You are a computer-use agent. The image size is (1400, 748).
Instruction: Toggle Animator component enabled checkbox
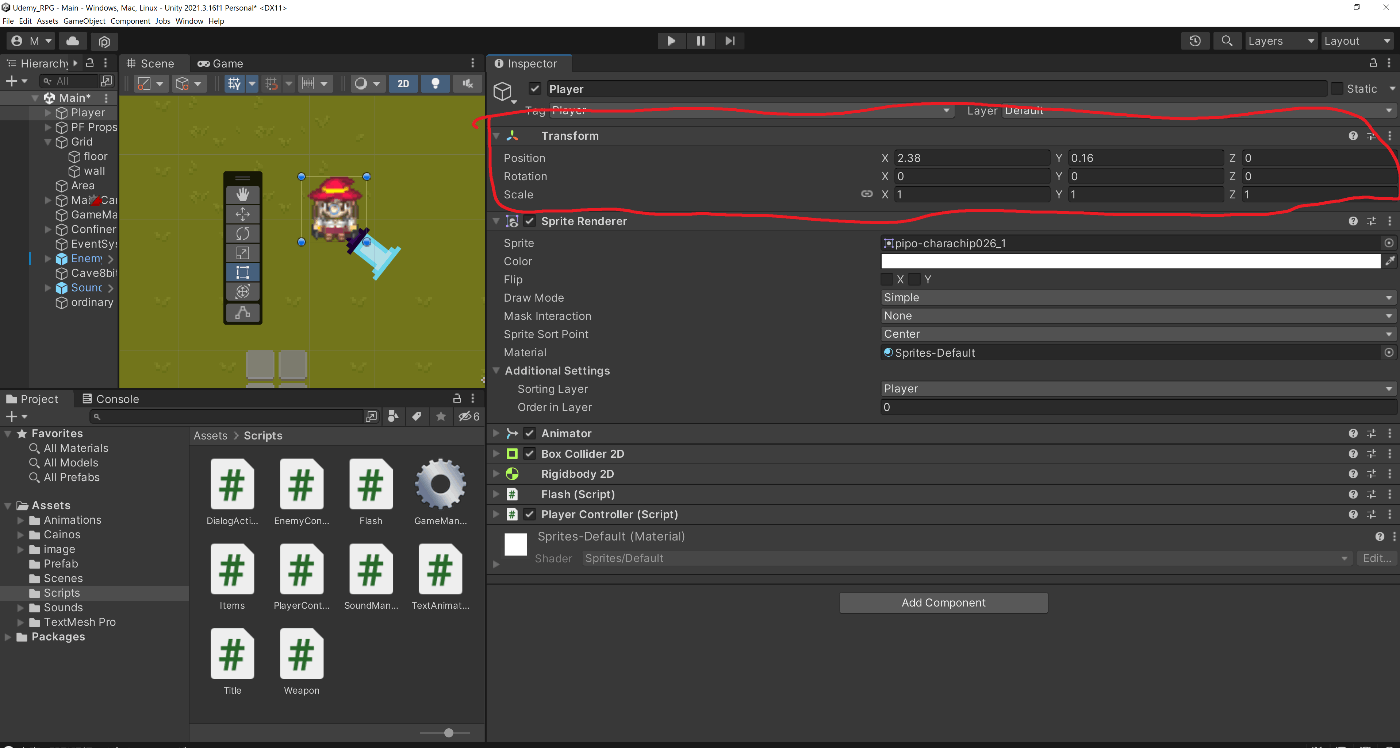[x=530, y=433]
